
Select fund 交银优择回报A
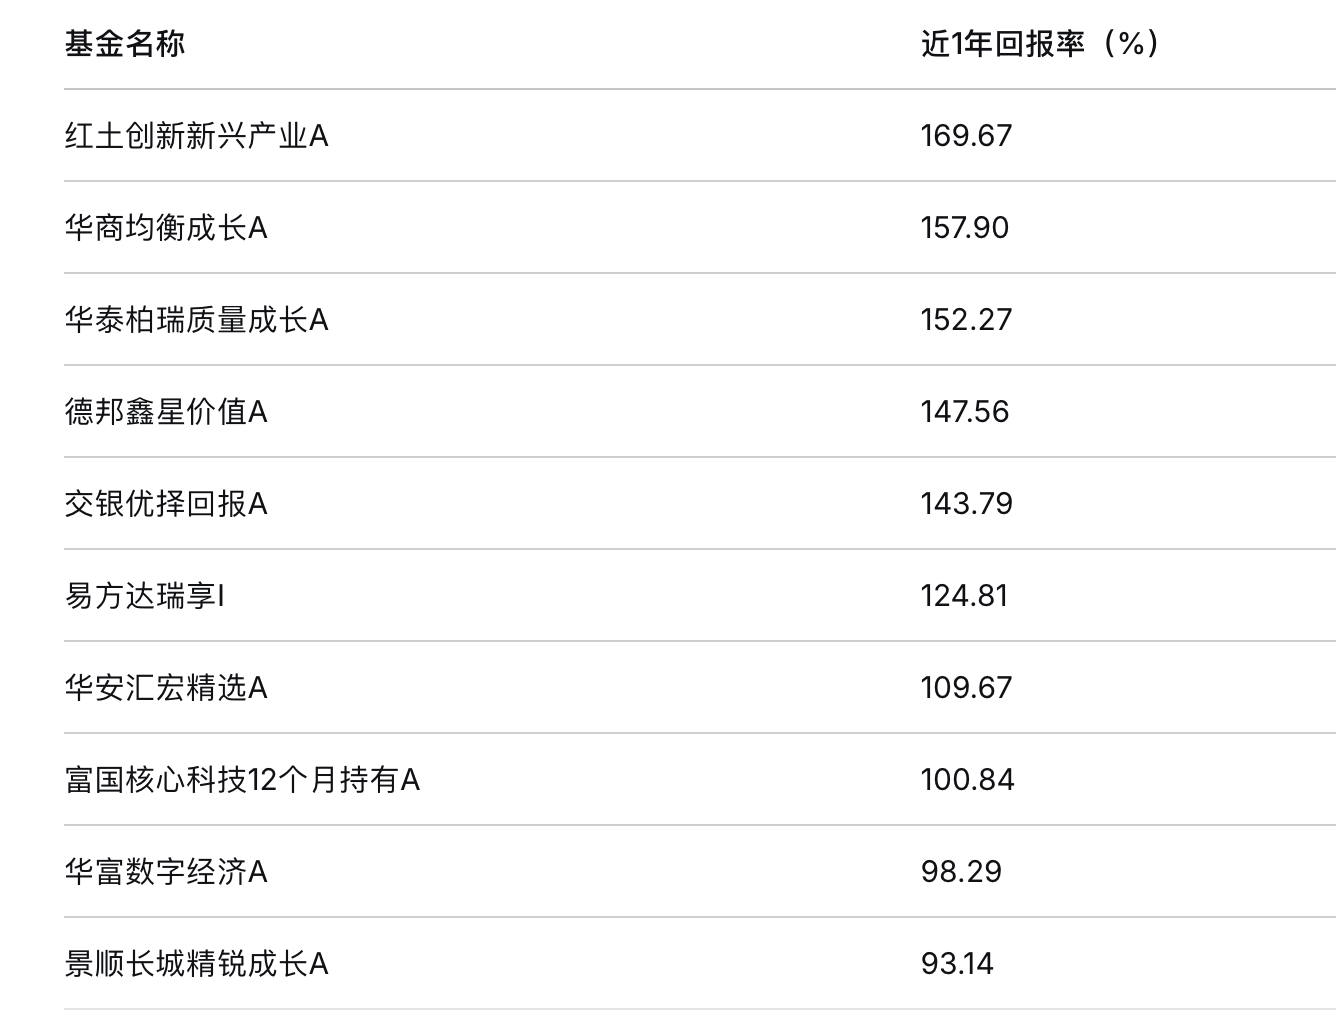[166, 504]
